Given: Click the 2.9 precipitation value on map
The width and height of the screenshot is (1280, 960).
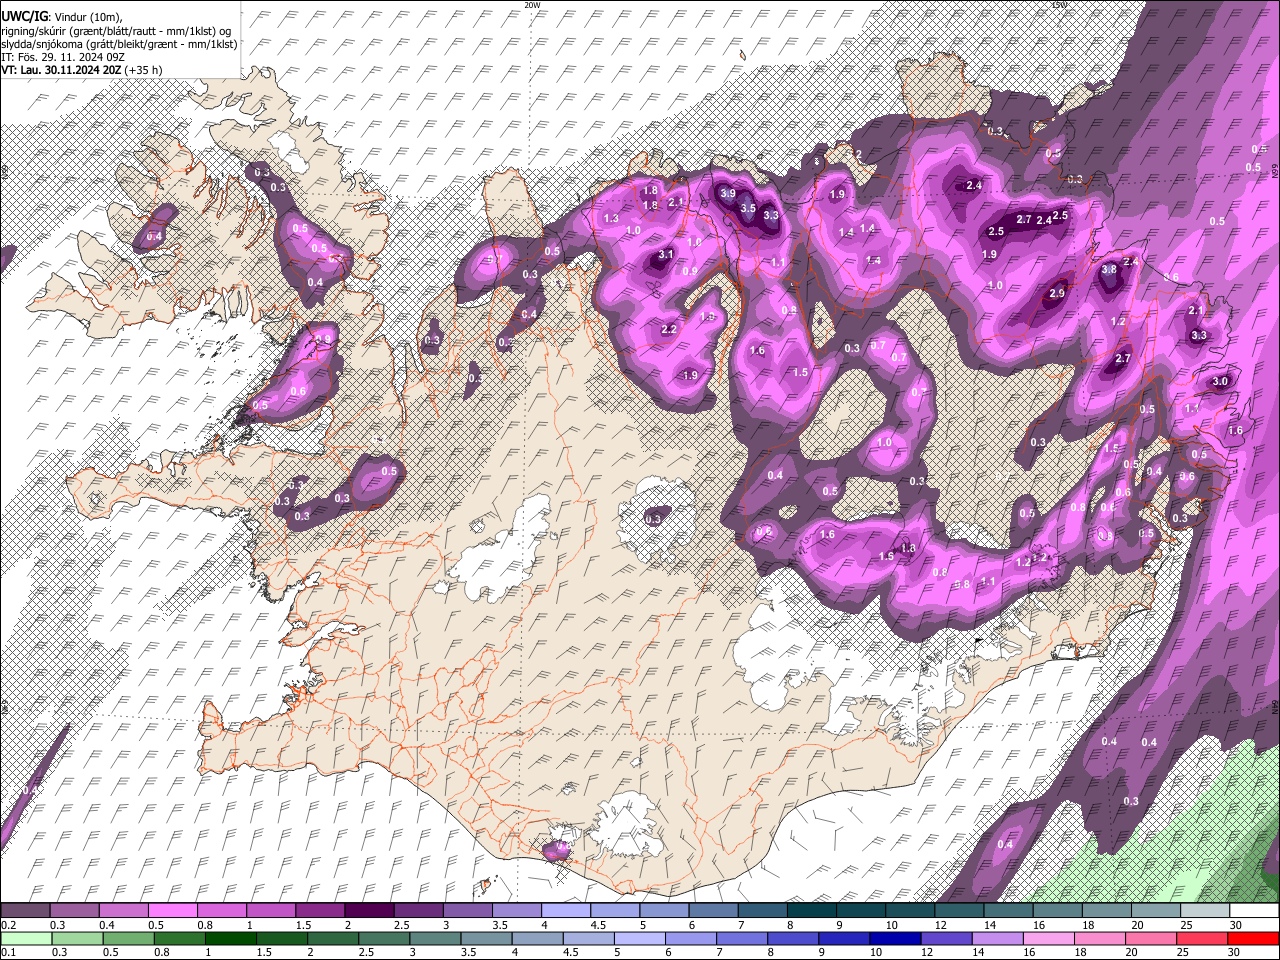Looking at the screenshot, I should click(x=1057, y=294).
